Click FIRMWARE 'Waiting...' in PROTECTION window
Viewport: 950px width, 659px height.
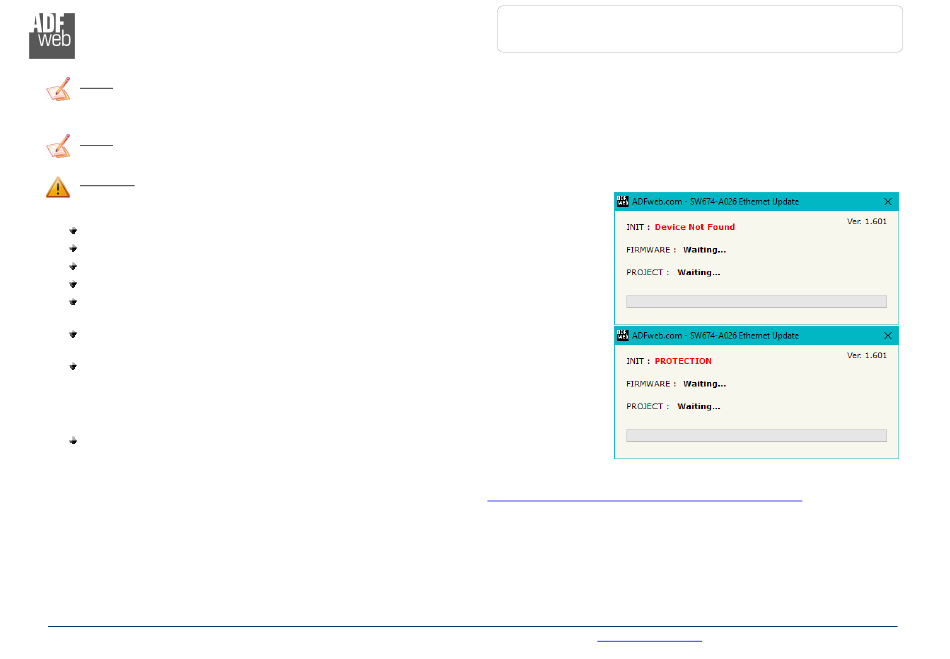704,384
